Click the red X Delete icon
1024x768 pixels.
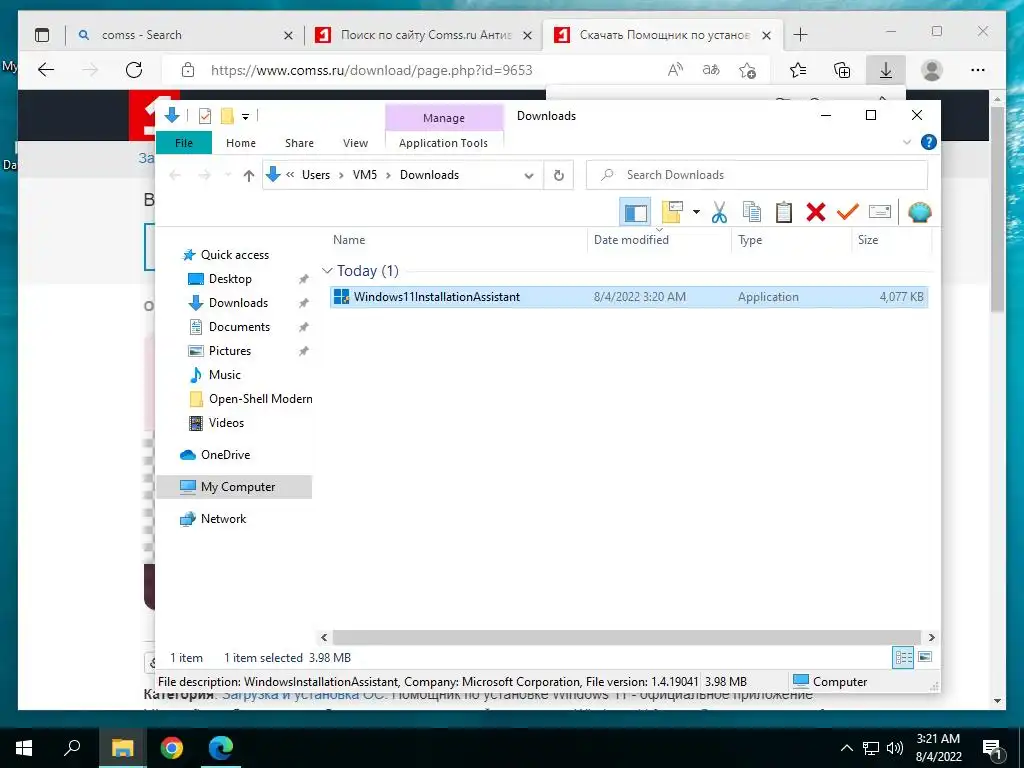click(x=816, y=212)
